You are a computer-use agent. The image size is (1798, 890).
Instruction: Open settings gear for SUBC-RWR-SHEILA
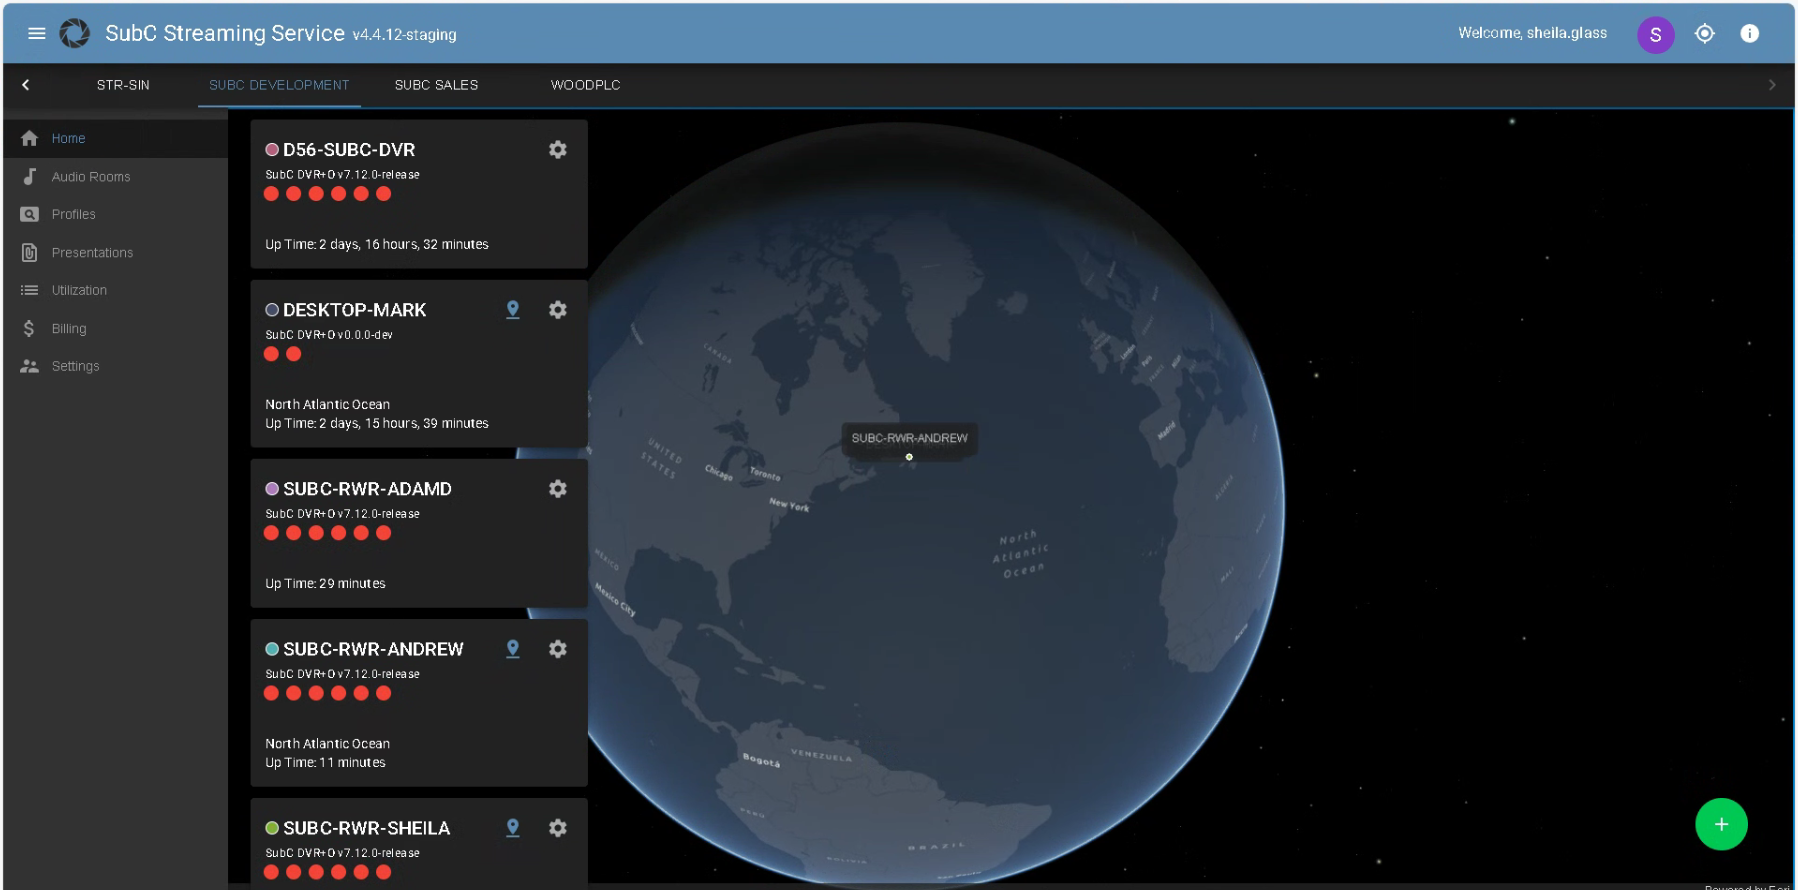click(x=558, y=828)
